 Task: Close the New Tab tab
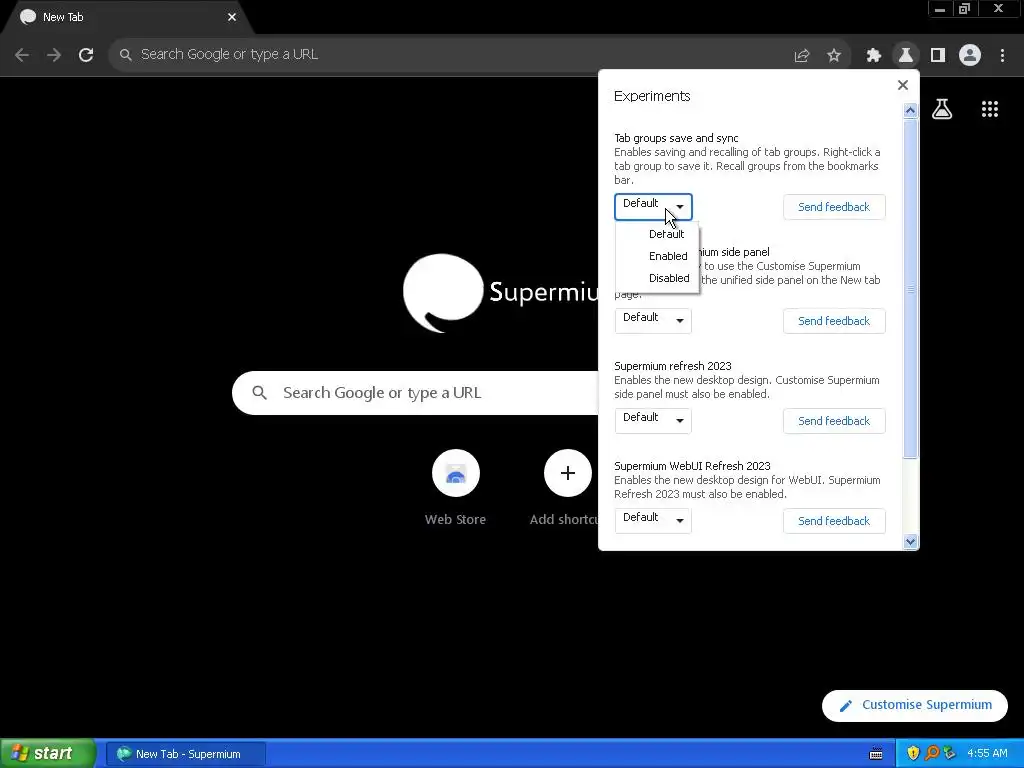pyautogui.click(x=232, y=17)
